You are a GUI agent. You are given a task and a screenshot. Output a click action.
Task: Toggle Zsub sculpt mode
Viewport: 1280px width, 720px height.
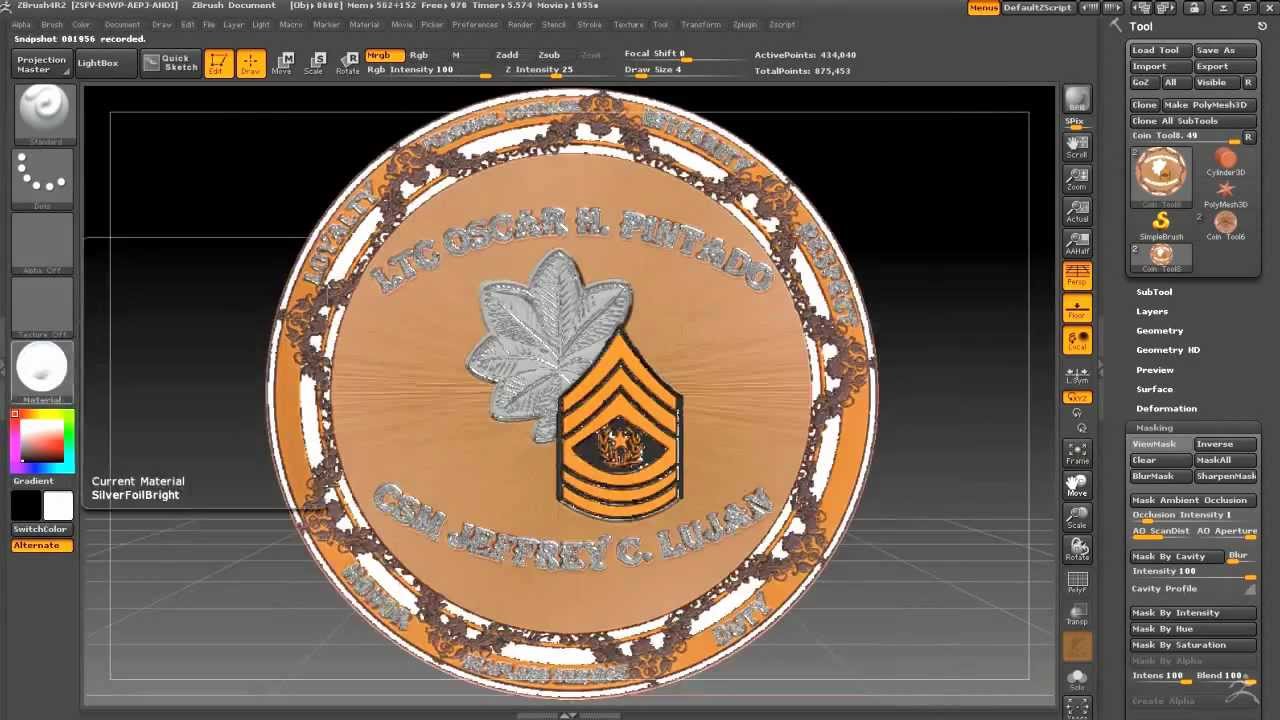tap(549, 55)
